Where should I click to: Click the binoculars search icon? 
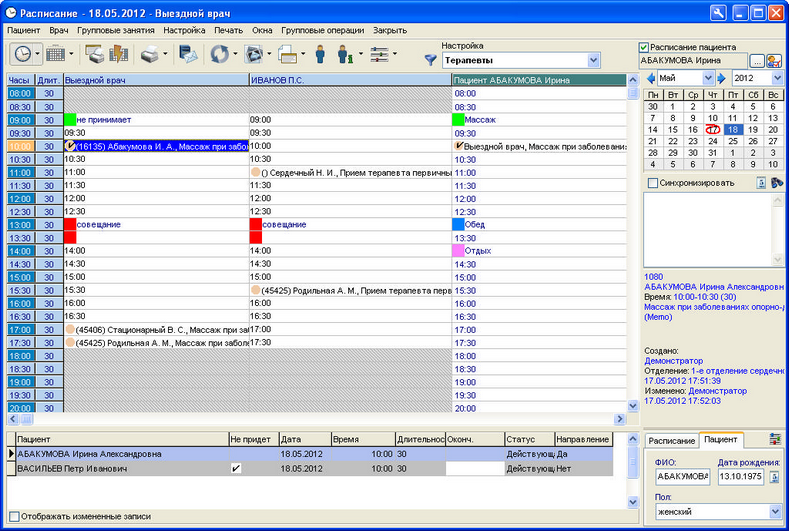777,183
